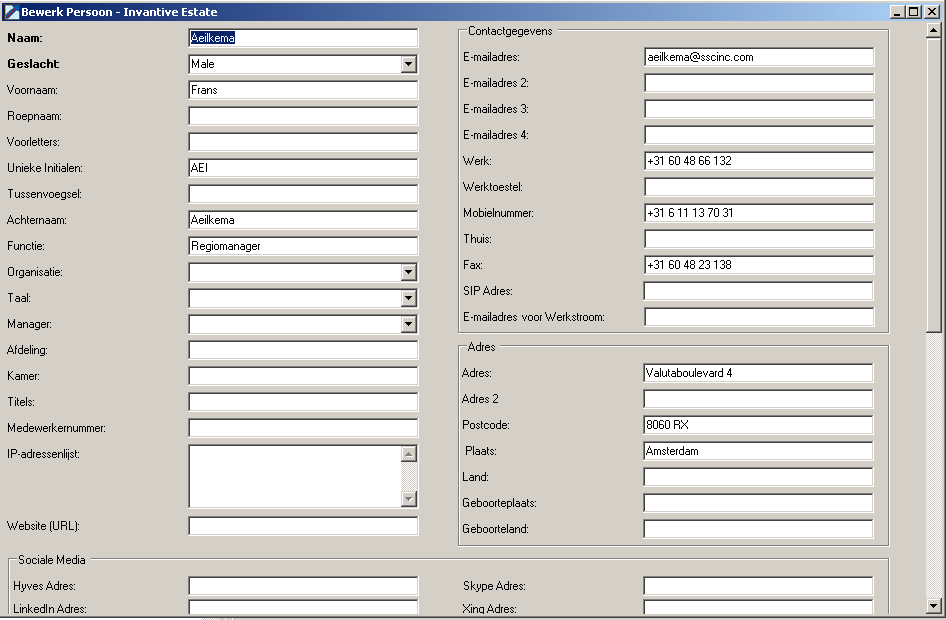Screen dimensions: 946x620
Task: Focus the Land input field
Action: (x=758, y=476)
